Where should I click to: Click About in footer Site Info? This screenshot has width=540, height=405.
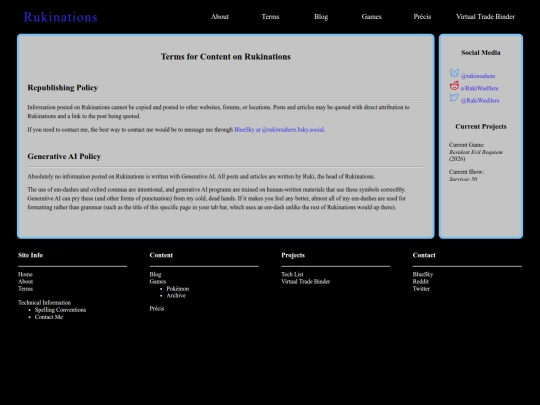click(x=25, y=281)
